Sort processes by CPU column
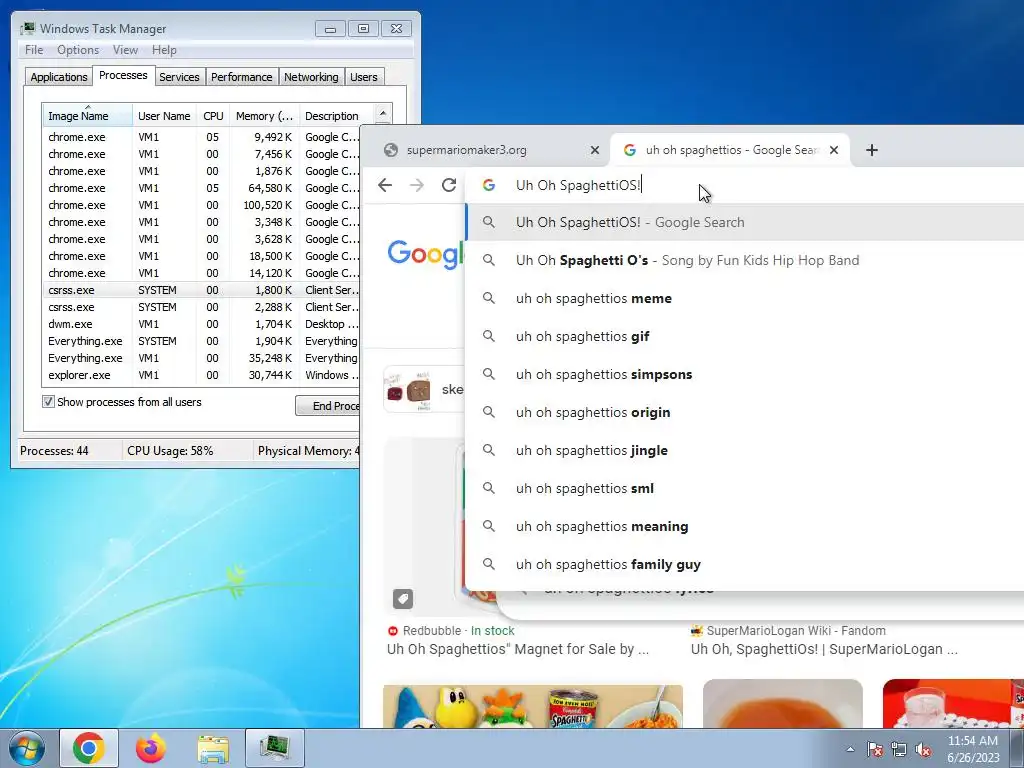1024x768 pixels. 213,116
